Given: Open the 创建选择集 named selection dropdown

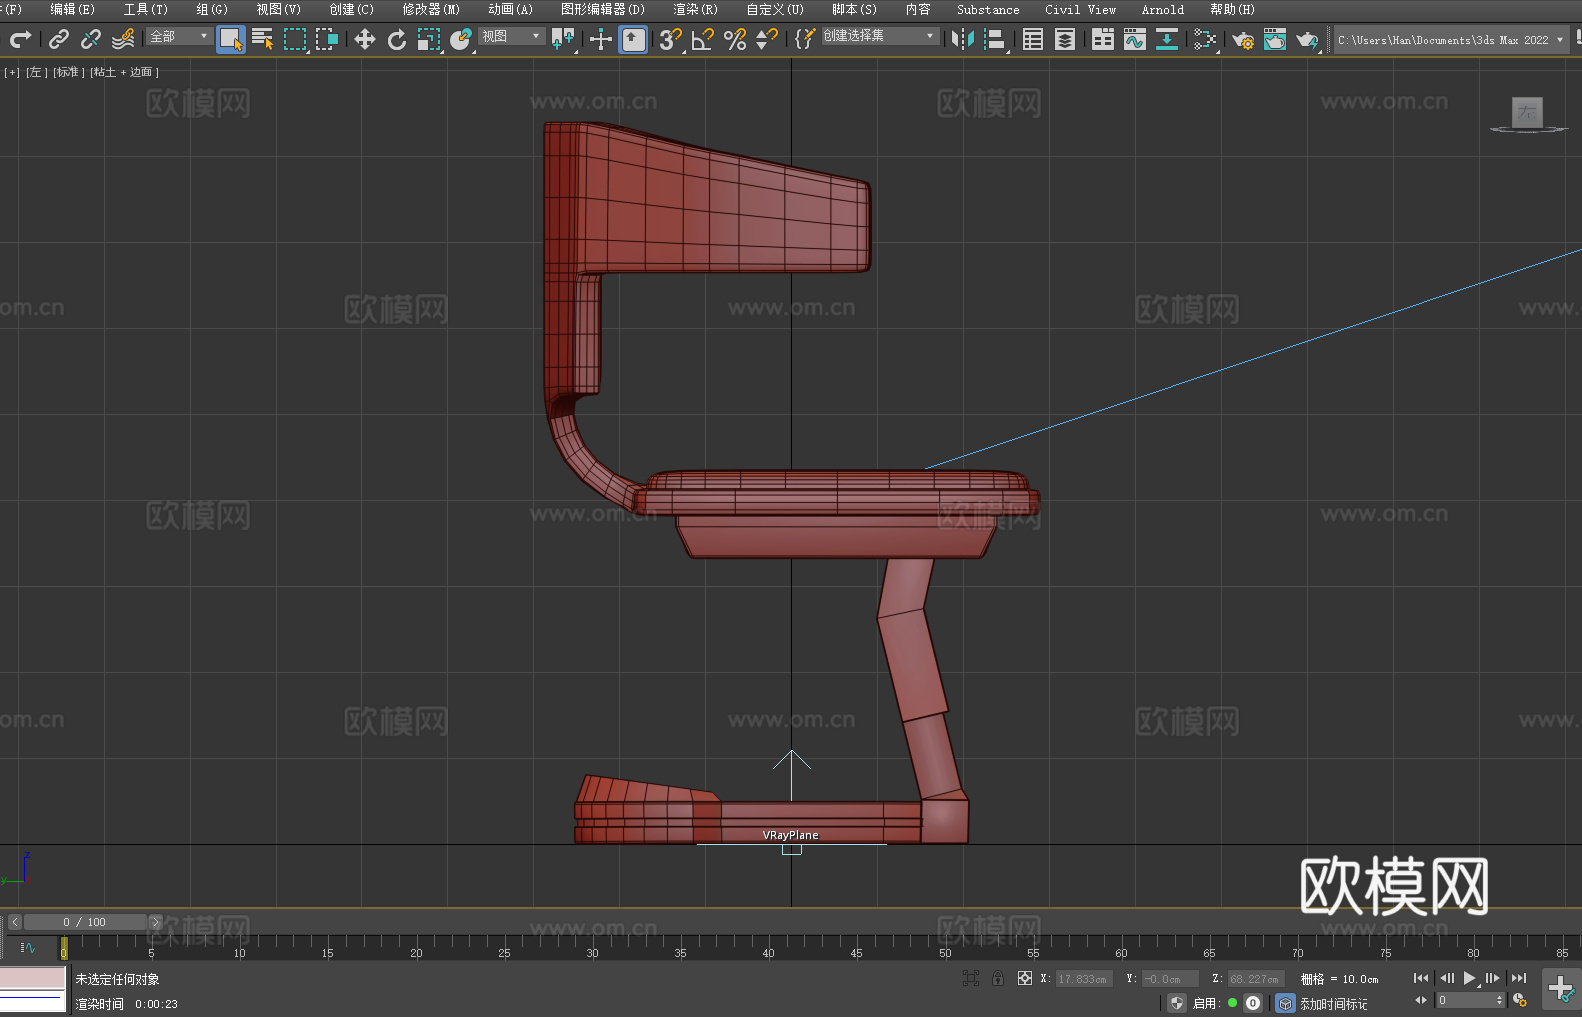Looking at the screenshot, I should click(x=880, y=36).
